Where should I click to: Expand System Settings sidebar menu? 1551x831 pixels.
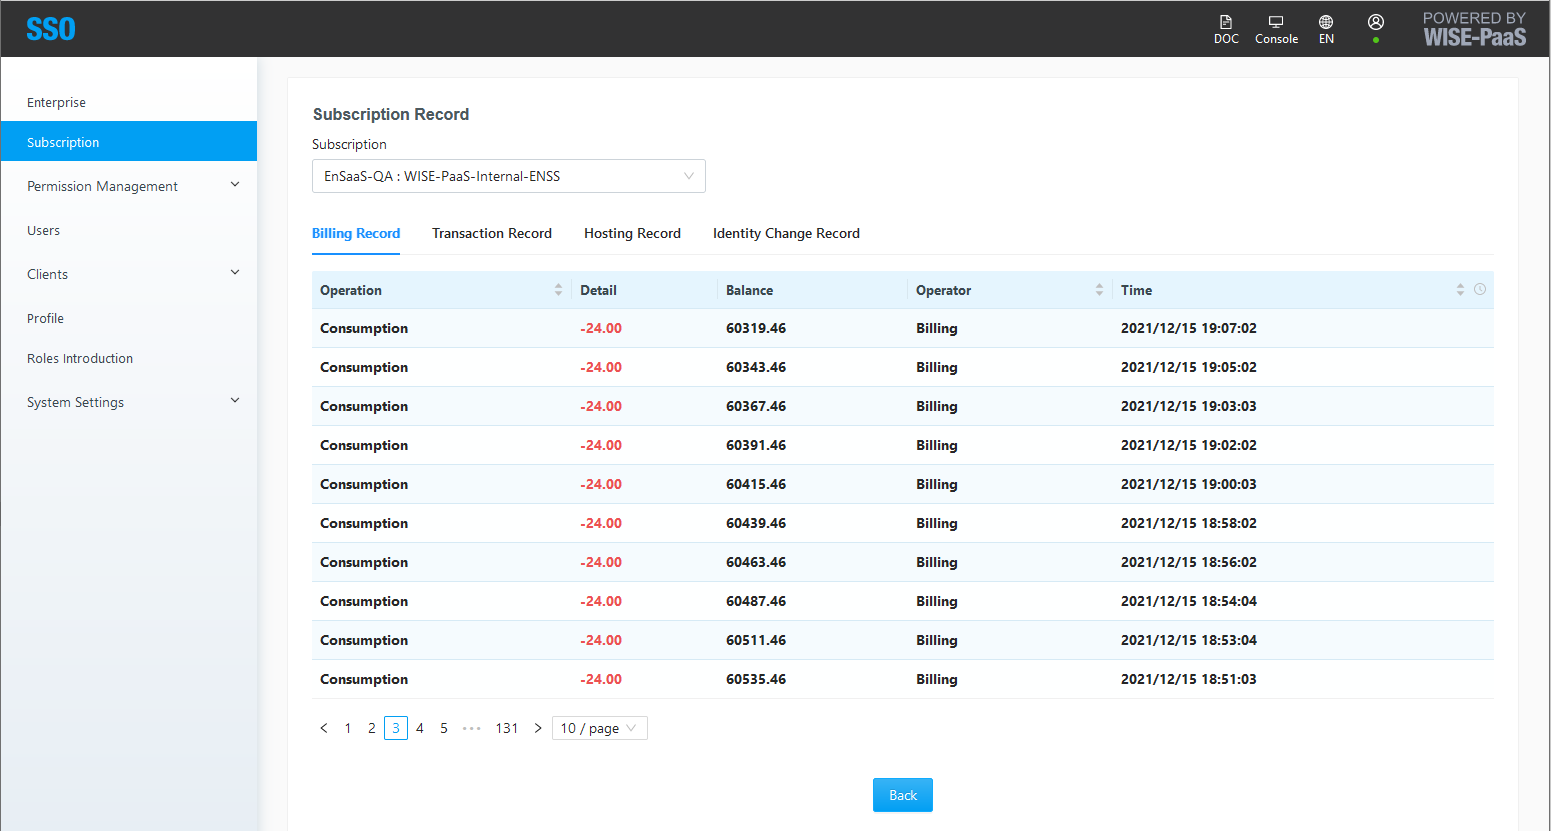(235, 401)
